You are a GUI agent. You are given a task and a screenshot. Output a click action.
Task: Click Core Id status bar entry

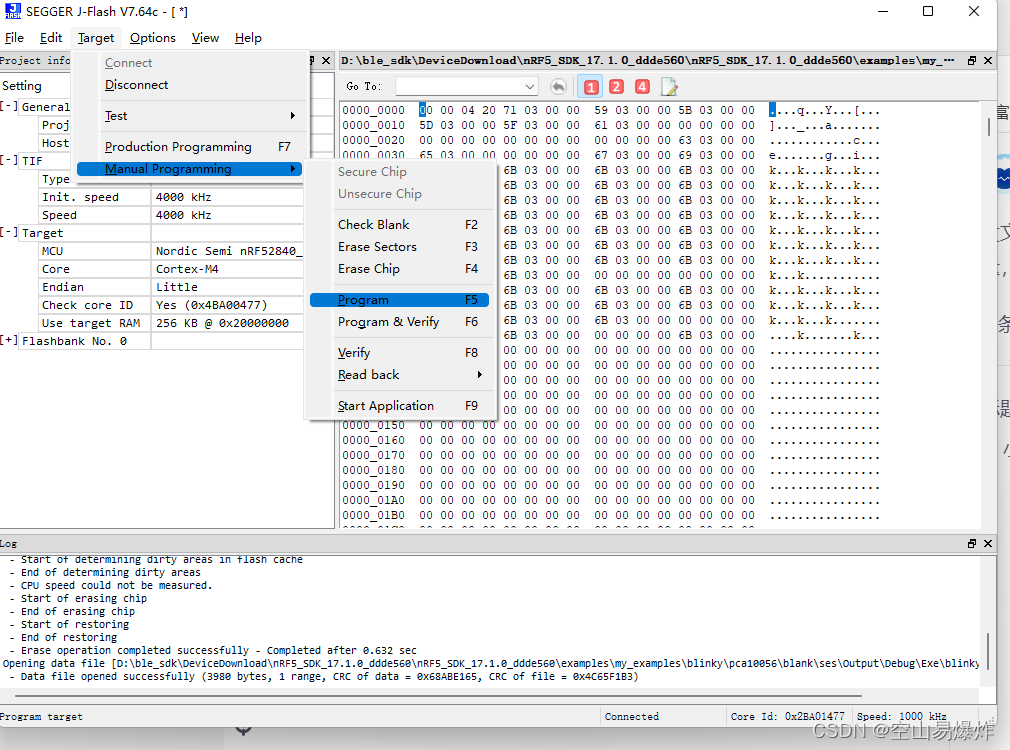tap(787, 716)
